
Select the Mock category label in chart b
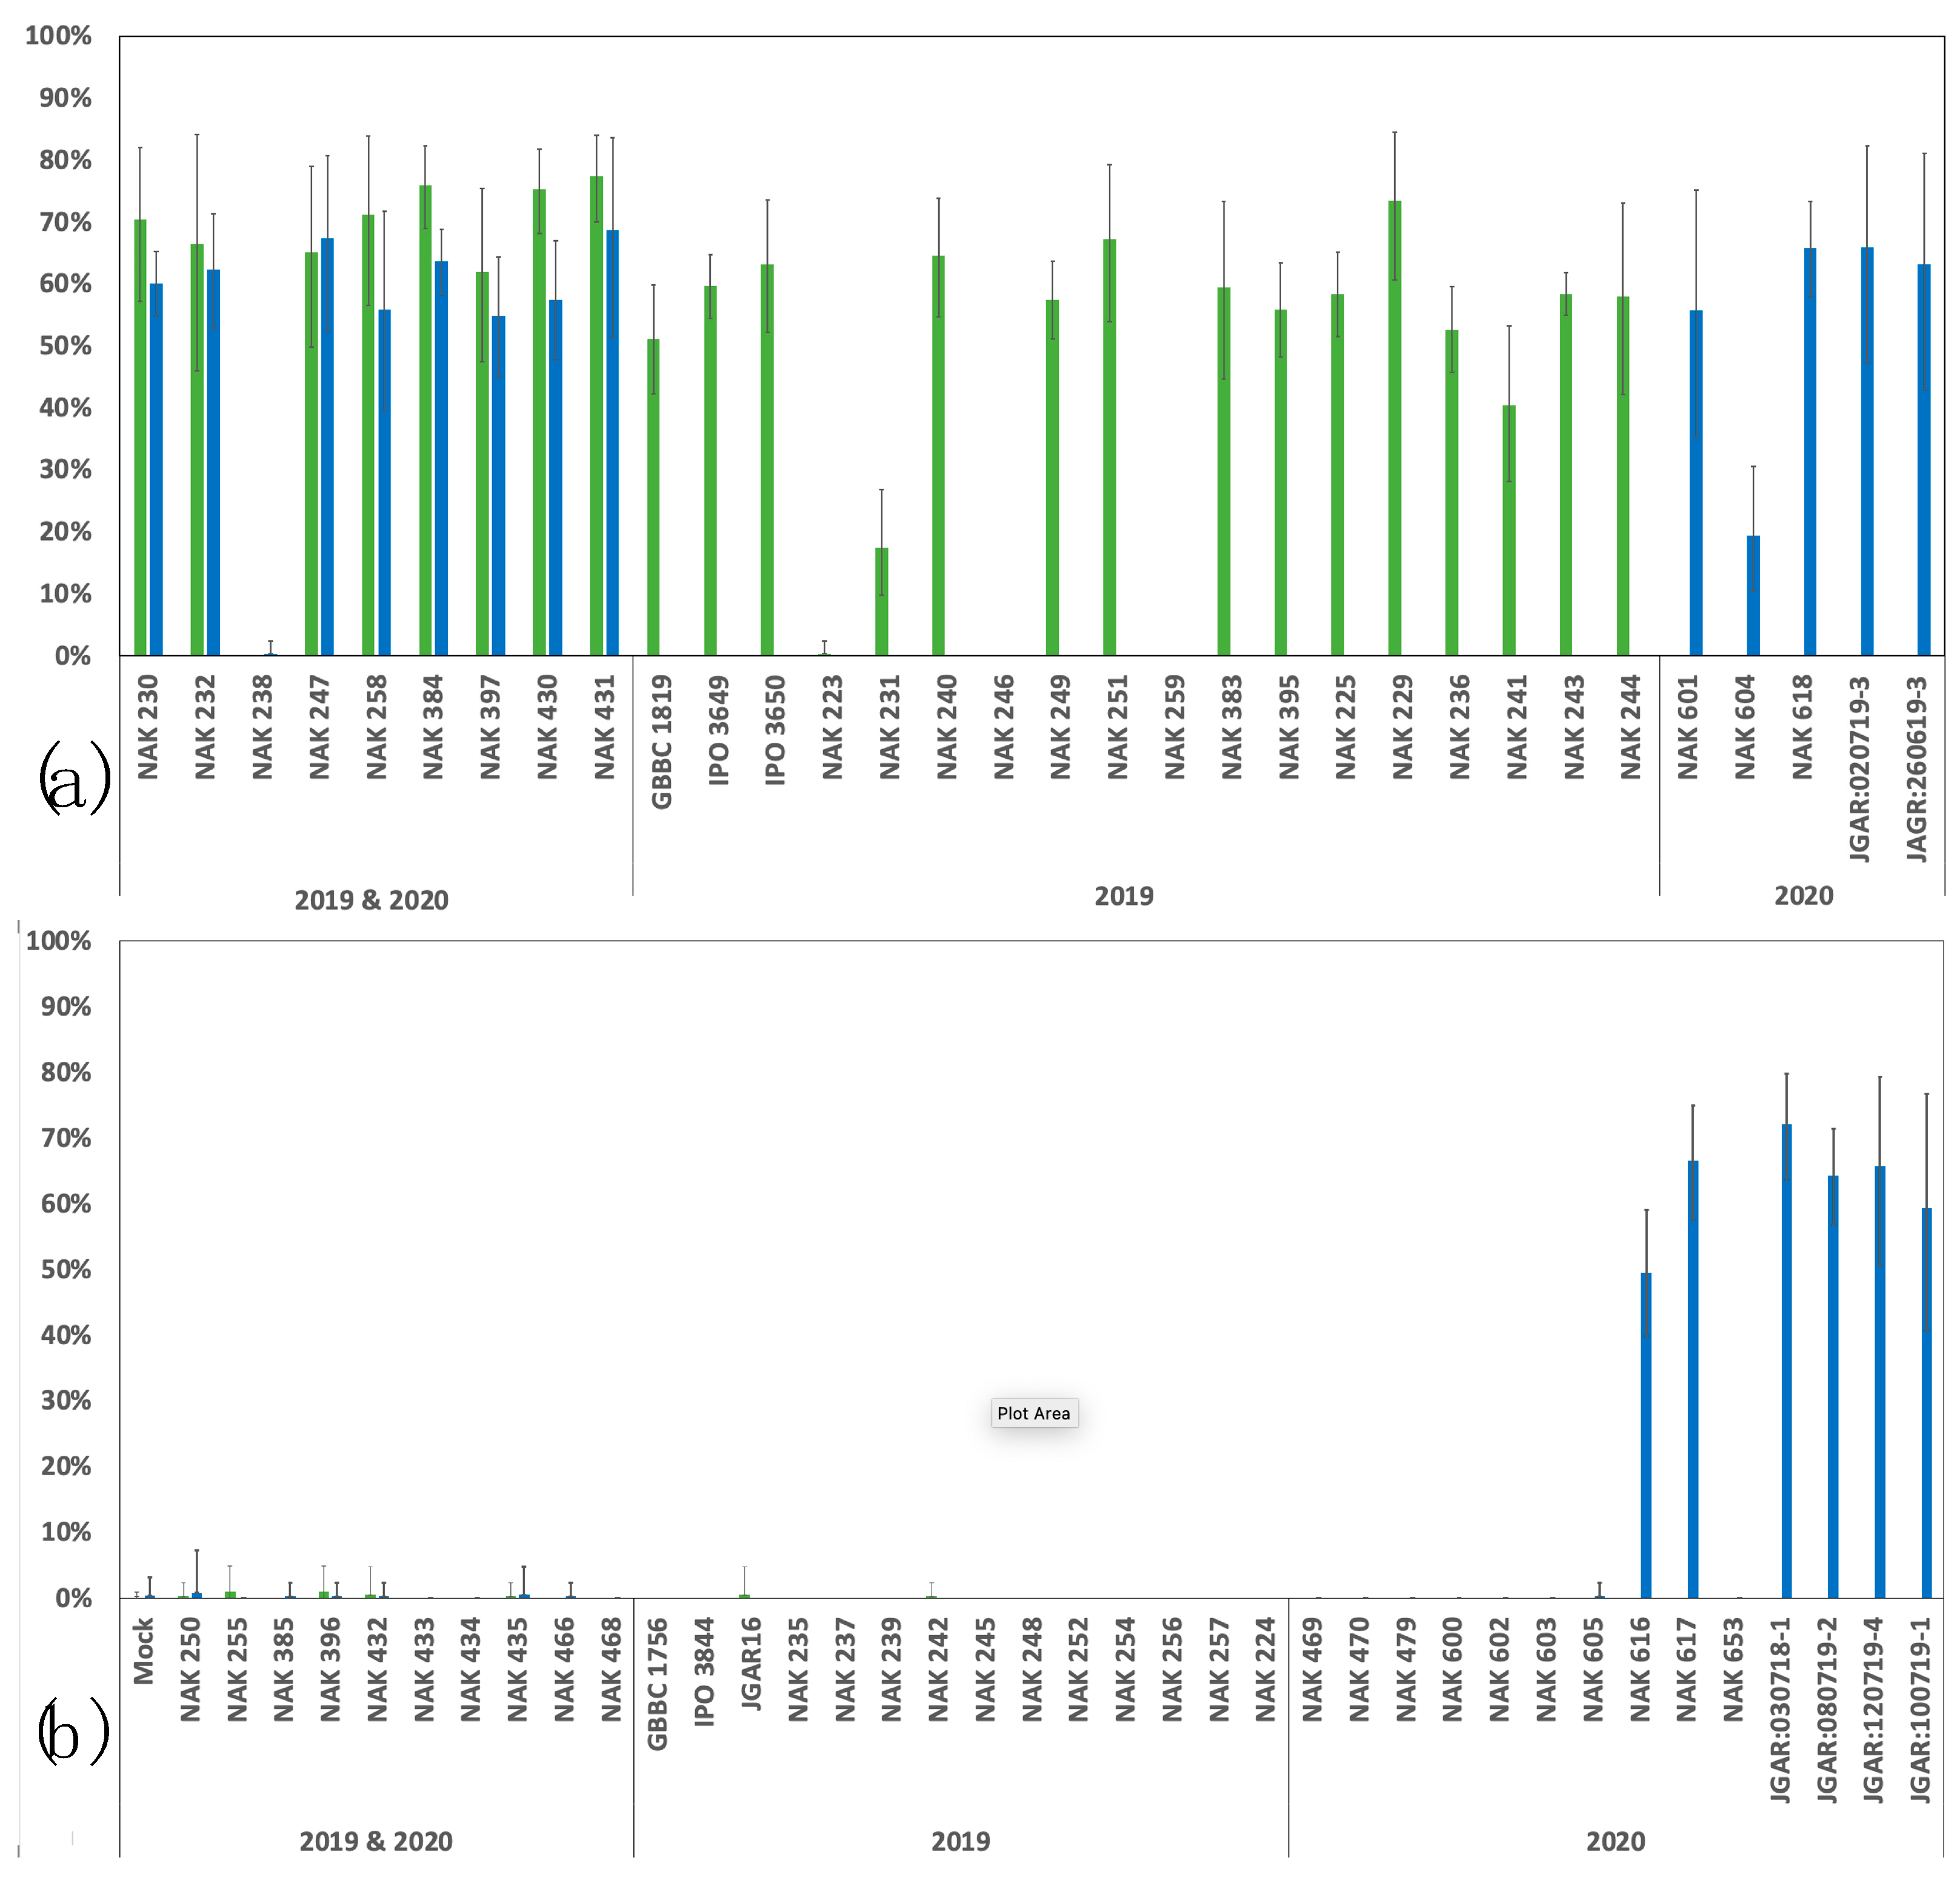[x=143, y=1652]
